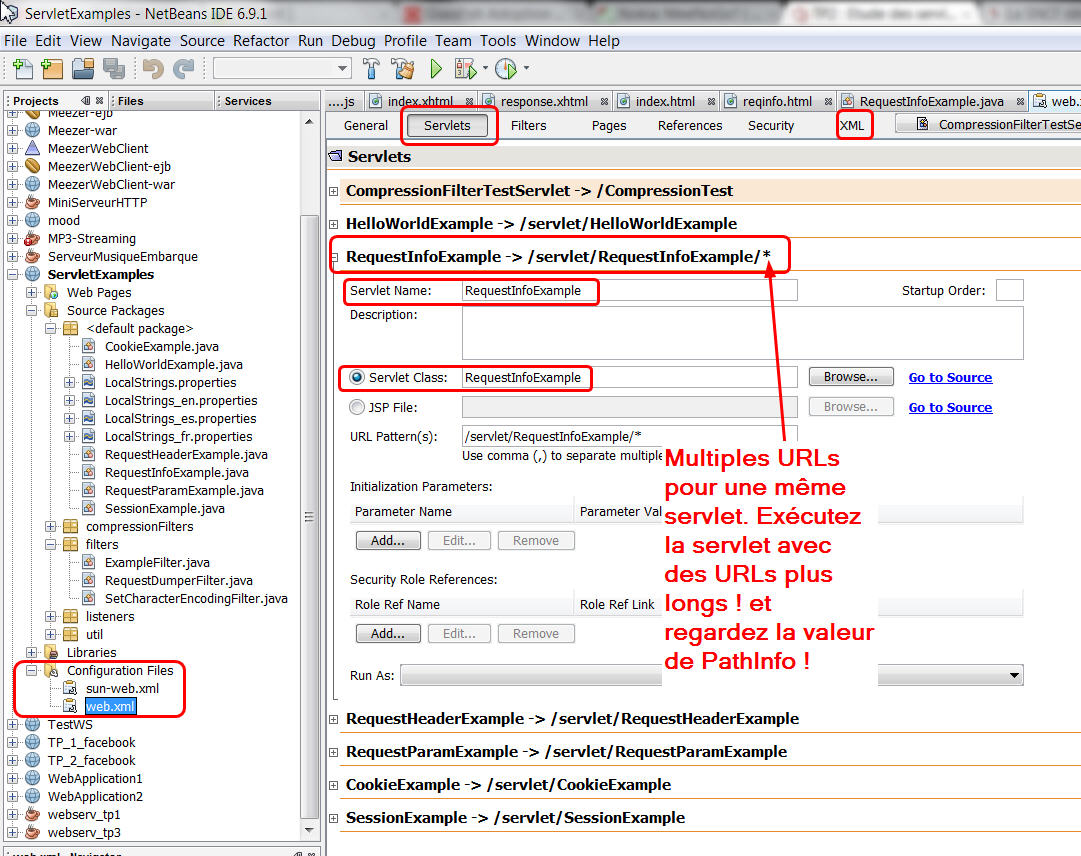Select SessionExample.java in the project tree
This screenshot has width=1081, height=856.
165,509
